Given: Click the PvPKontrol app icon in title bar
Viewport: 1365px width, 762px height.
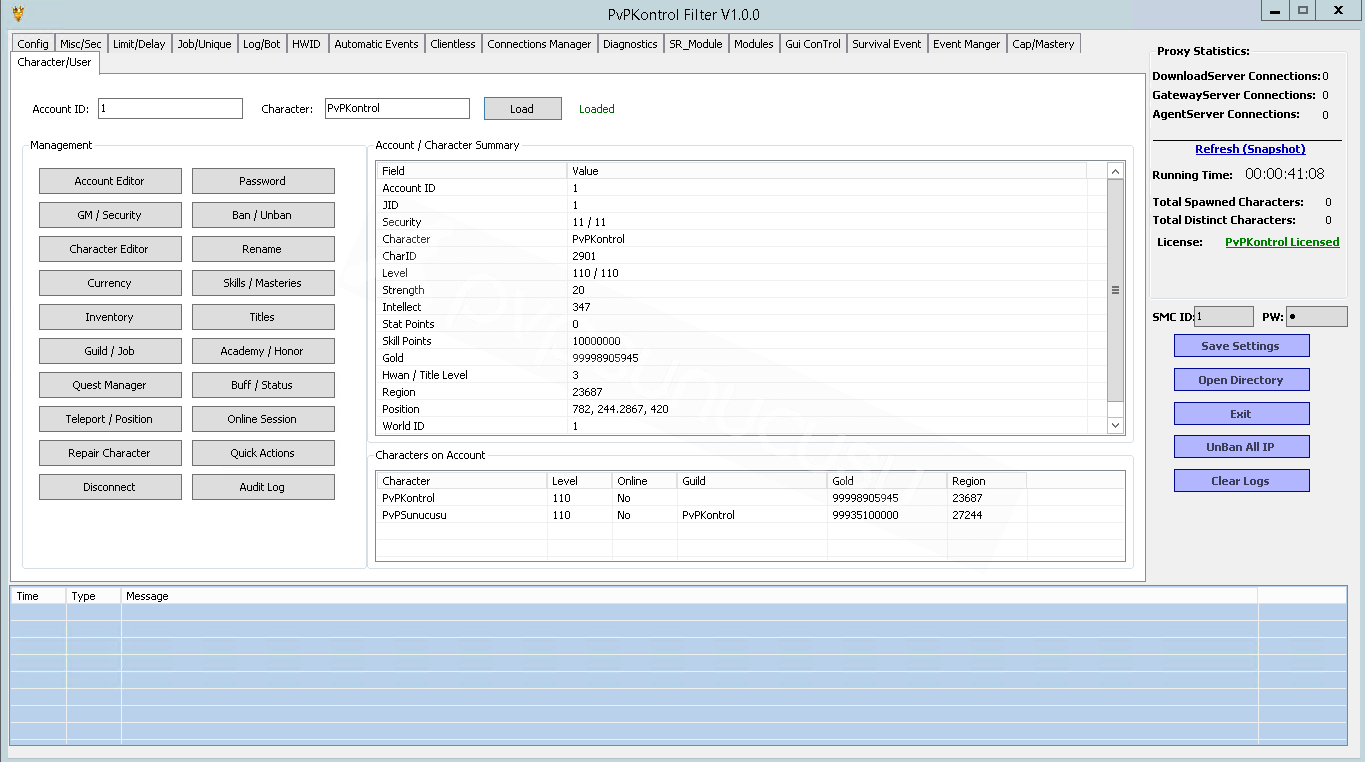Looking at the screenshot, I should 17,13.
